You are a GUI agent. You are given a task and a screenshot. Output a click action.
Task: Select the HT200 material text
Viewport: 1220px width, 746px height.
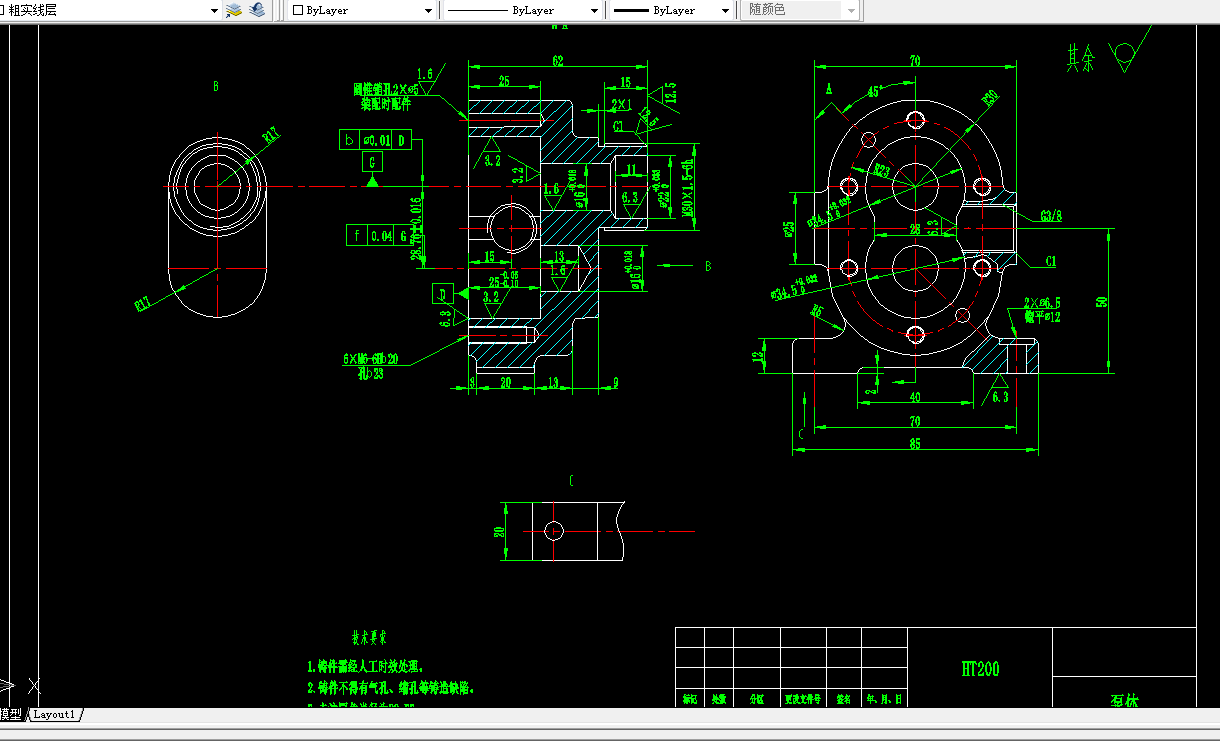980,669
